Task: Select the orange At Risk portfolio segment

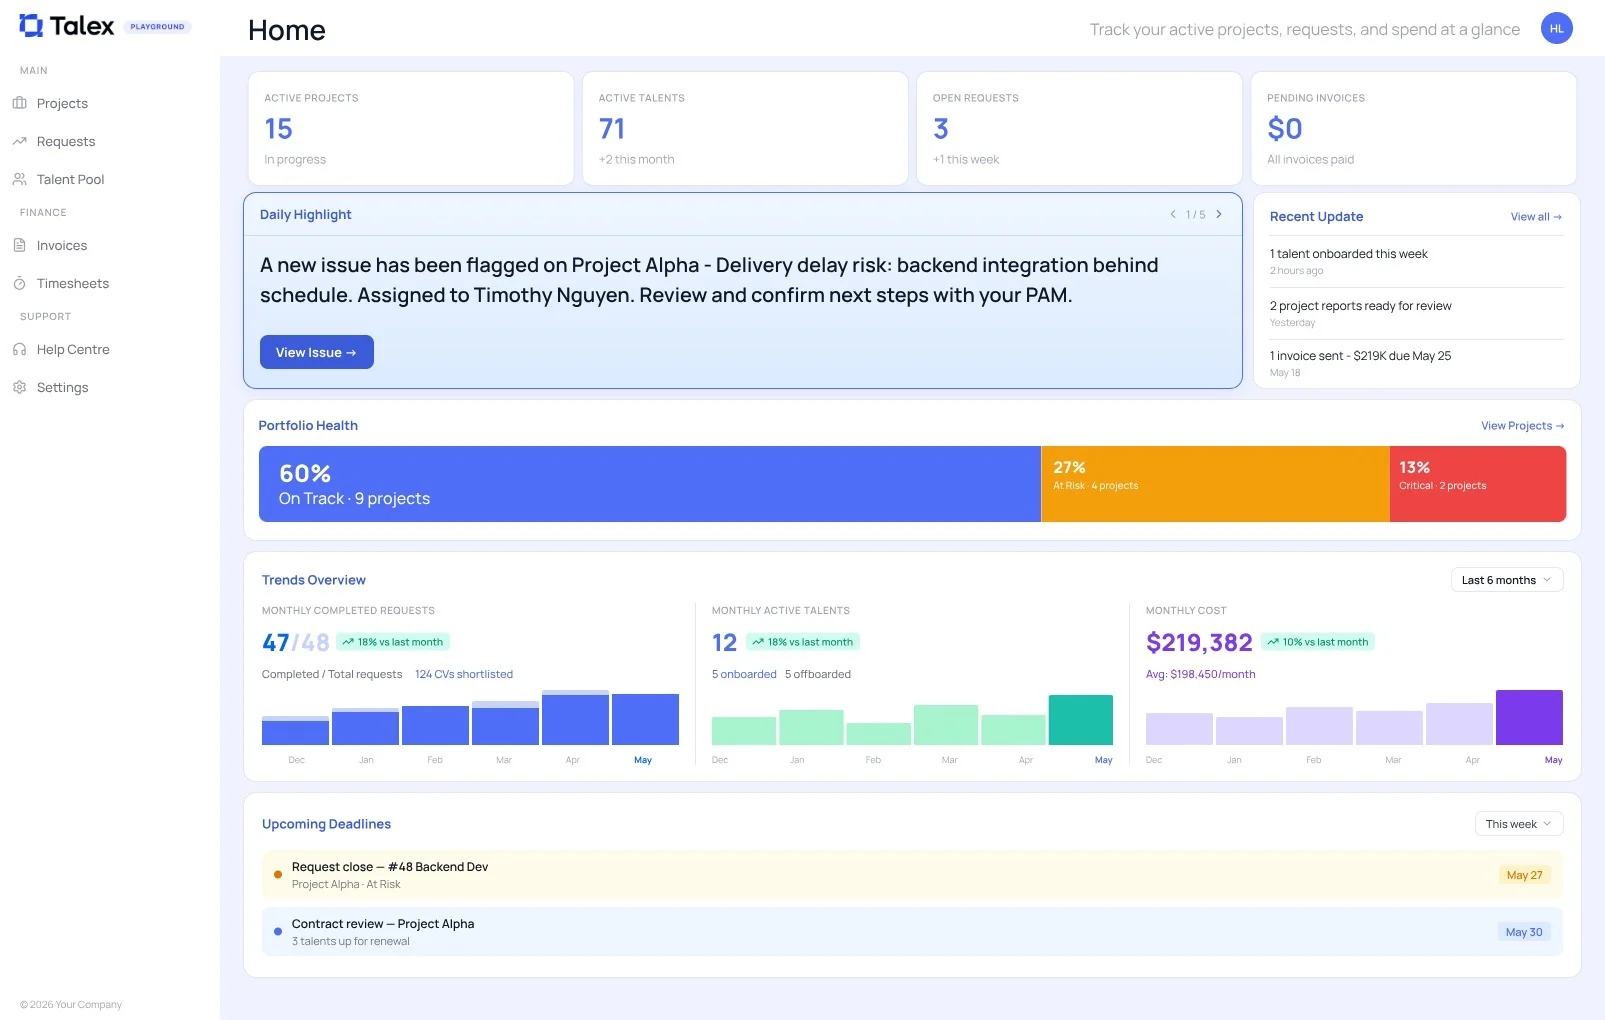Action: (x=1215, y=484)
